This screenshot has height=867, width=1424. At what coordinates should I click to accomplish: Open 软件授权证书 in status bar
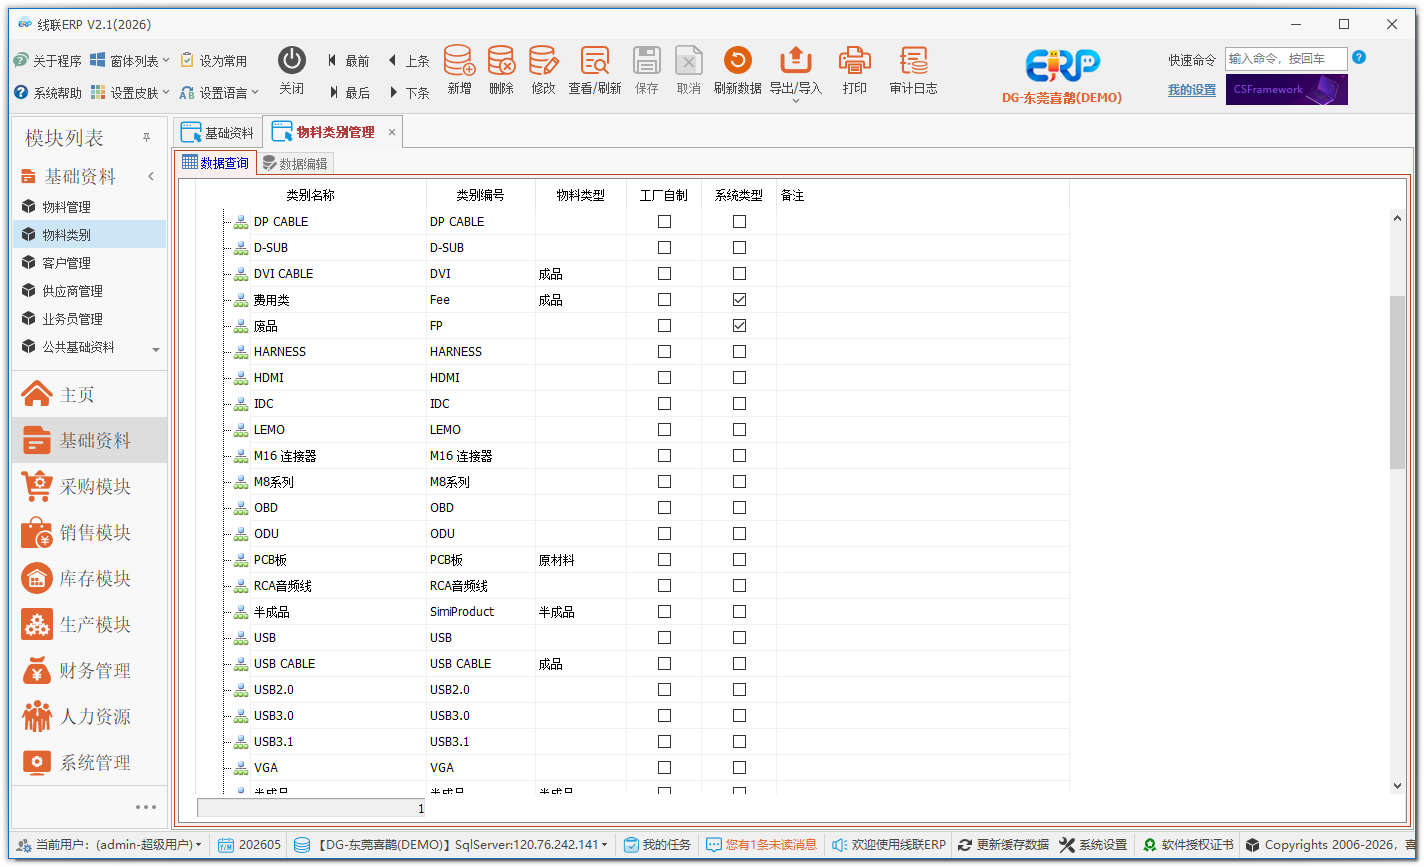[1188, 845]
